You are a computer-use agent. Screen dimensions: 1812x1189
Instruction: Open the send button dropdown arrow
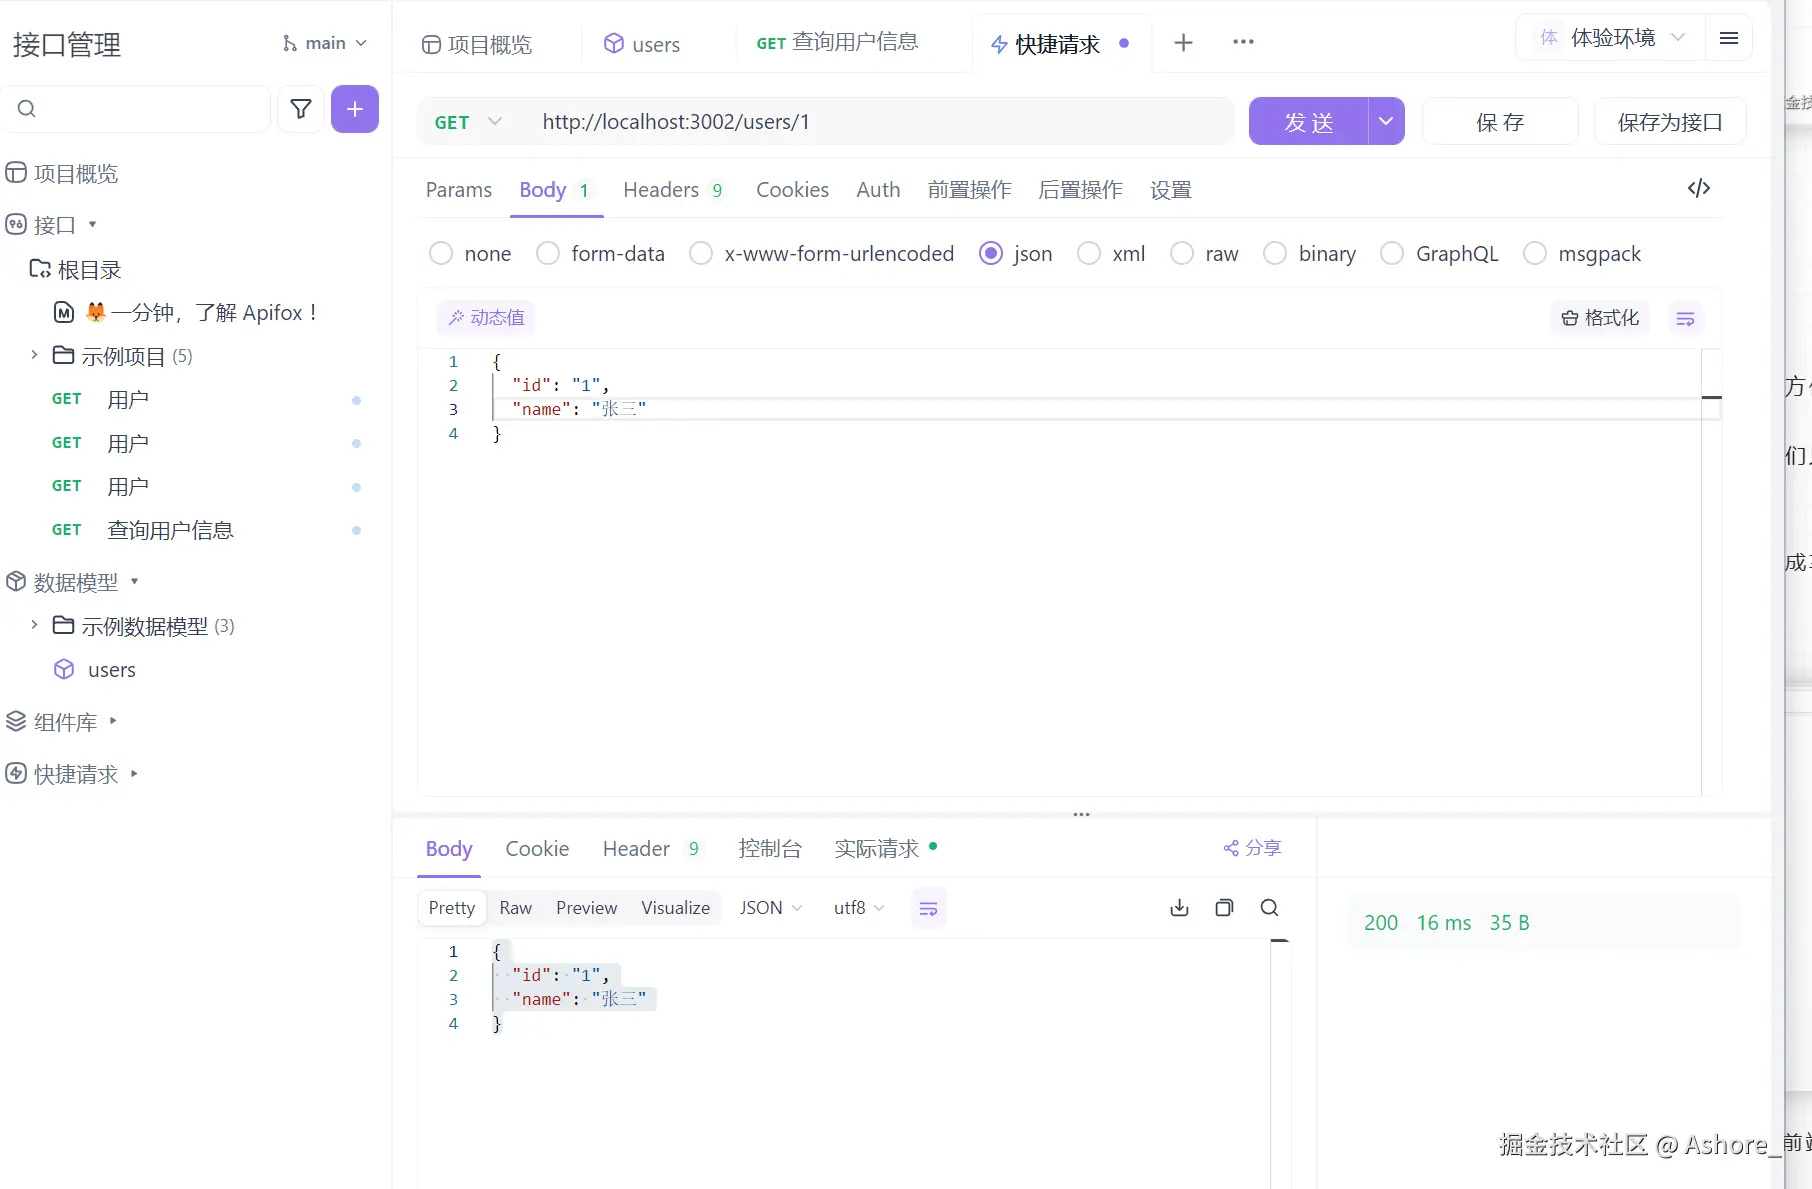pyautogui.click(x=1386, y=121)
